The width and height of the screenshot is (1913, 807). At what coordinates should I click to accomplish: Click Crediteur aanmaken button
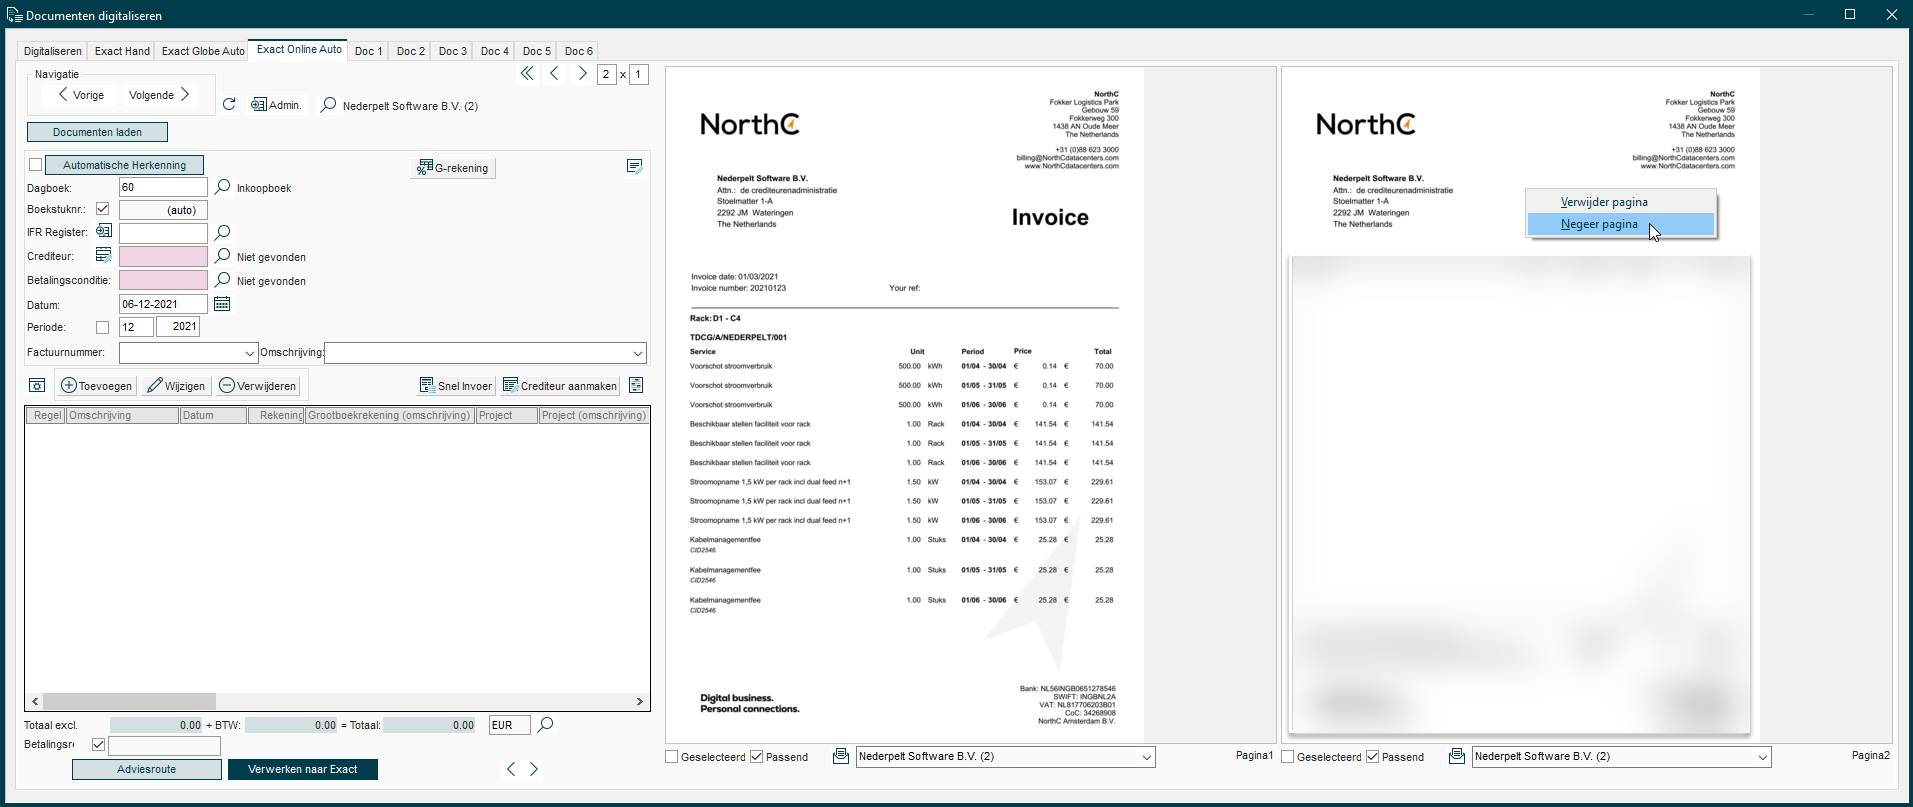point(560,385)
